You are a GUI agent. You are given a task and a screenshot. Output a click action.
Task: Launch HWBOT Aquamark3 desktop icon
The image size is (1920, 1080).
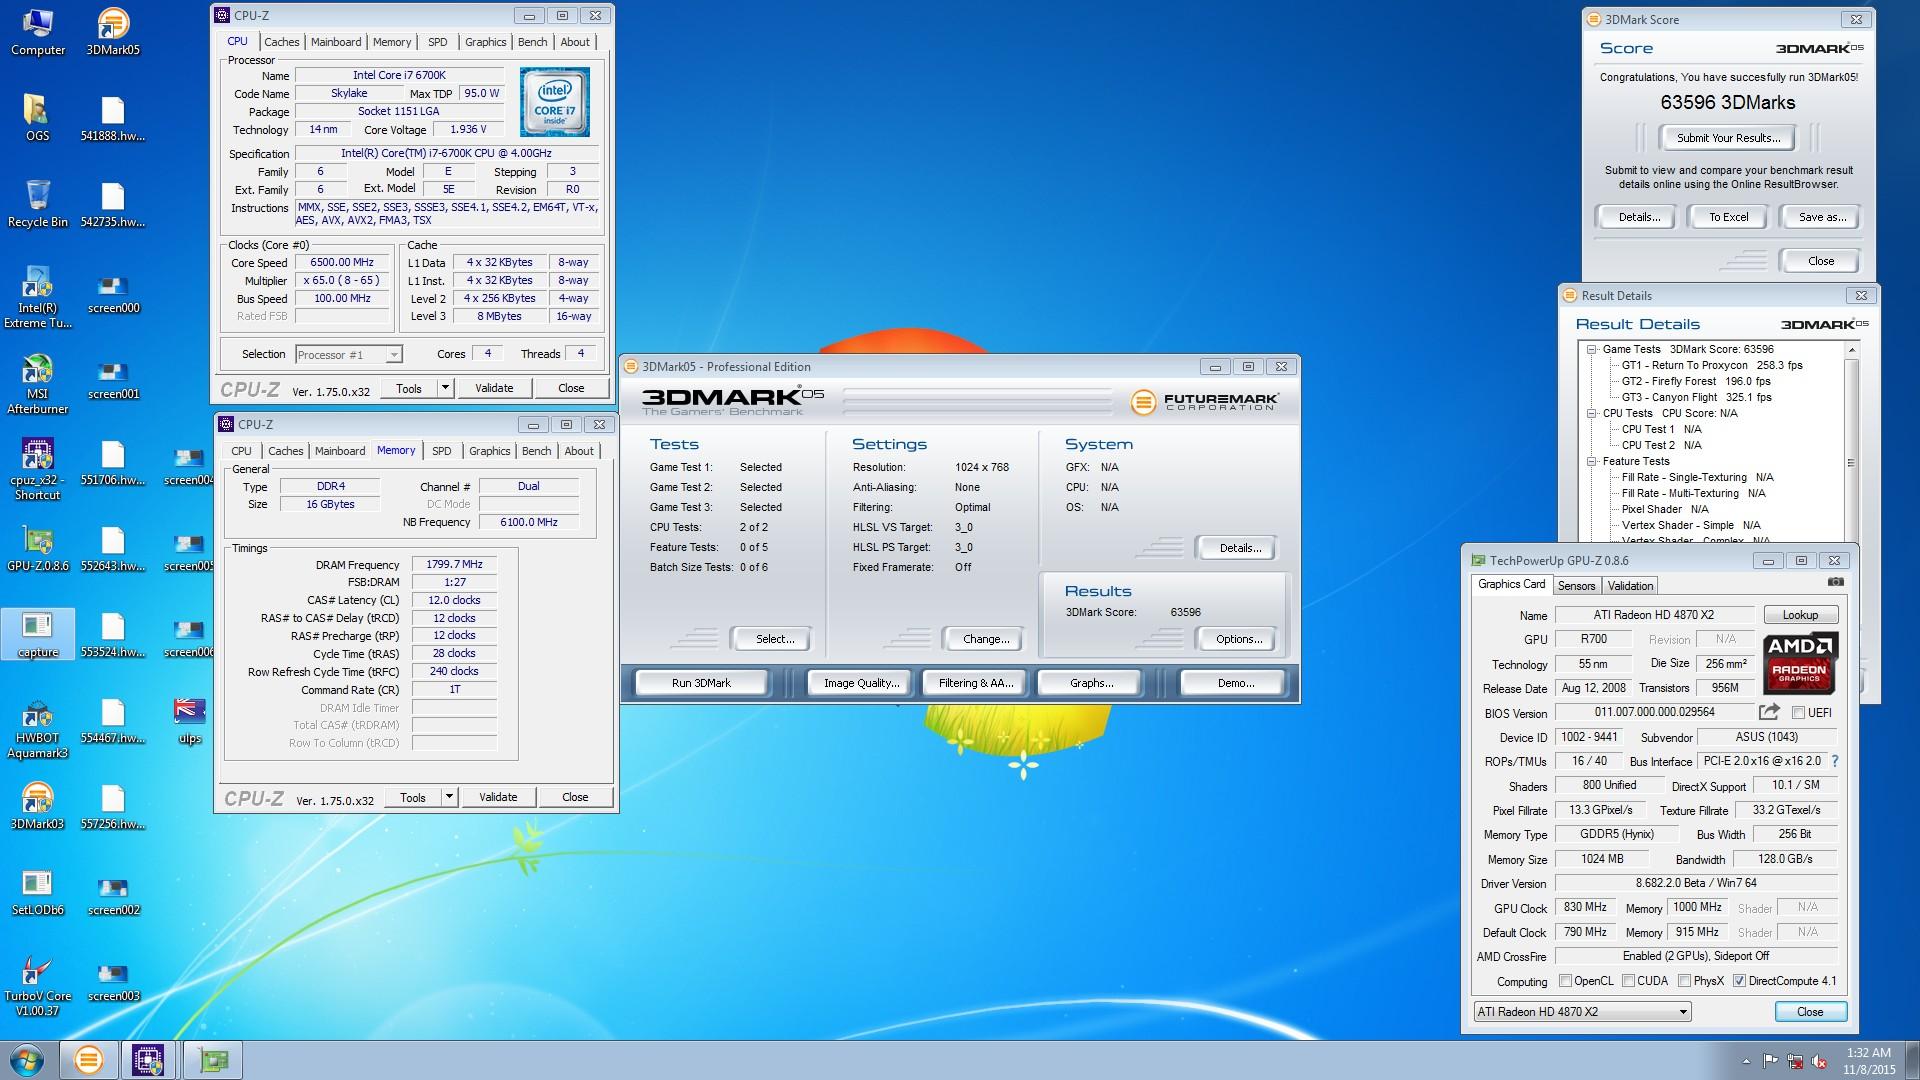click(37, 728)
